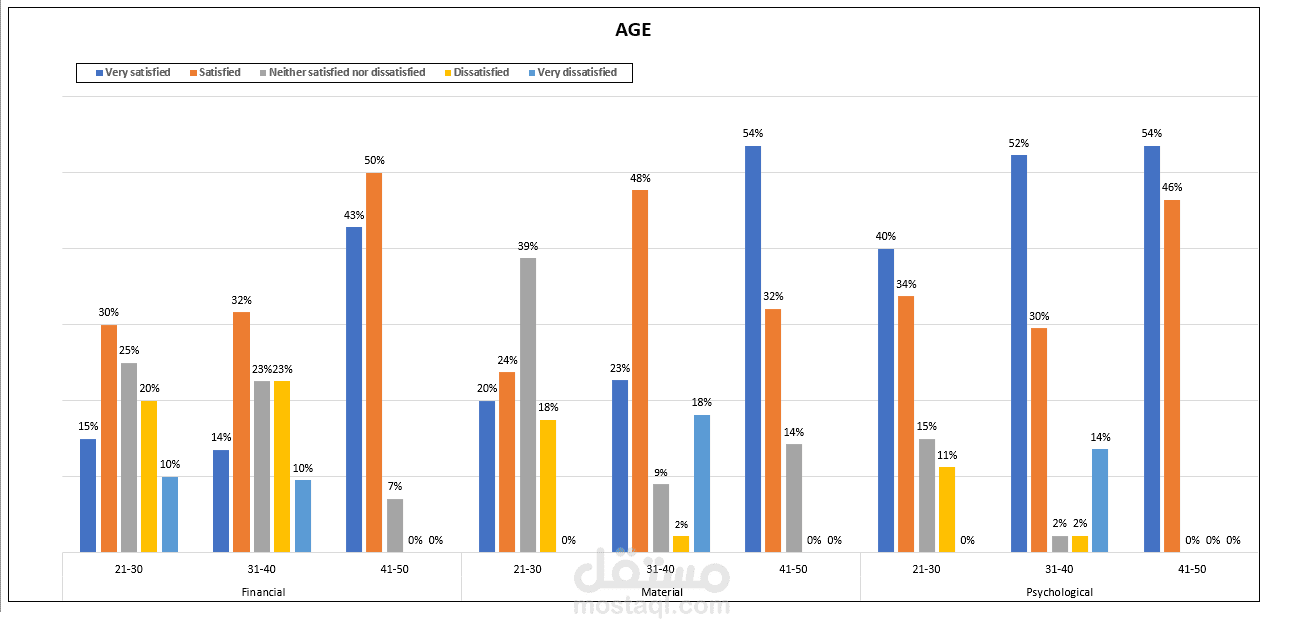Viewport: 1304px width, 632px height.
Task: Click the 11% yellow bar in Psychological 21-30
Action: [x=947, y=509]
